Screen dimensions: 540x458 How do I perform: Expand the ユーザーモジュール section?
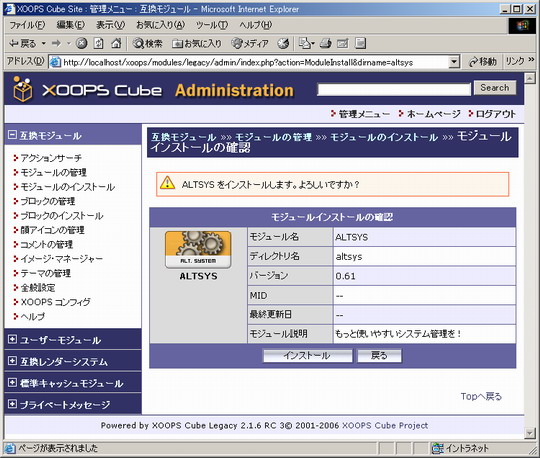tap(12, 340)
